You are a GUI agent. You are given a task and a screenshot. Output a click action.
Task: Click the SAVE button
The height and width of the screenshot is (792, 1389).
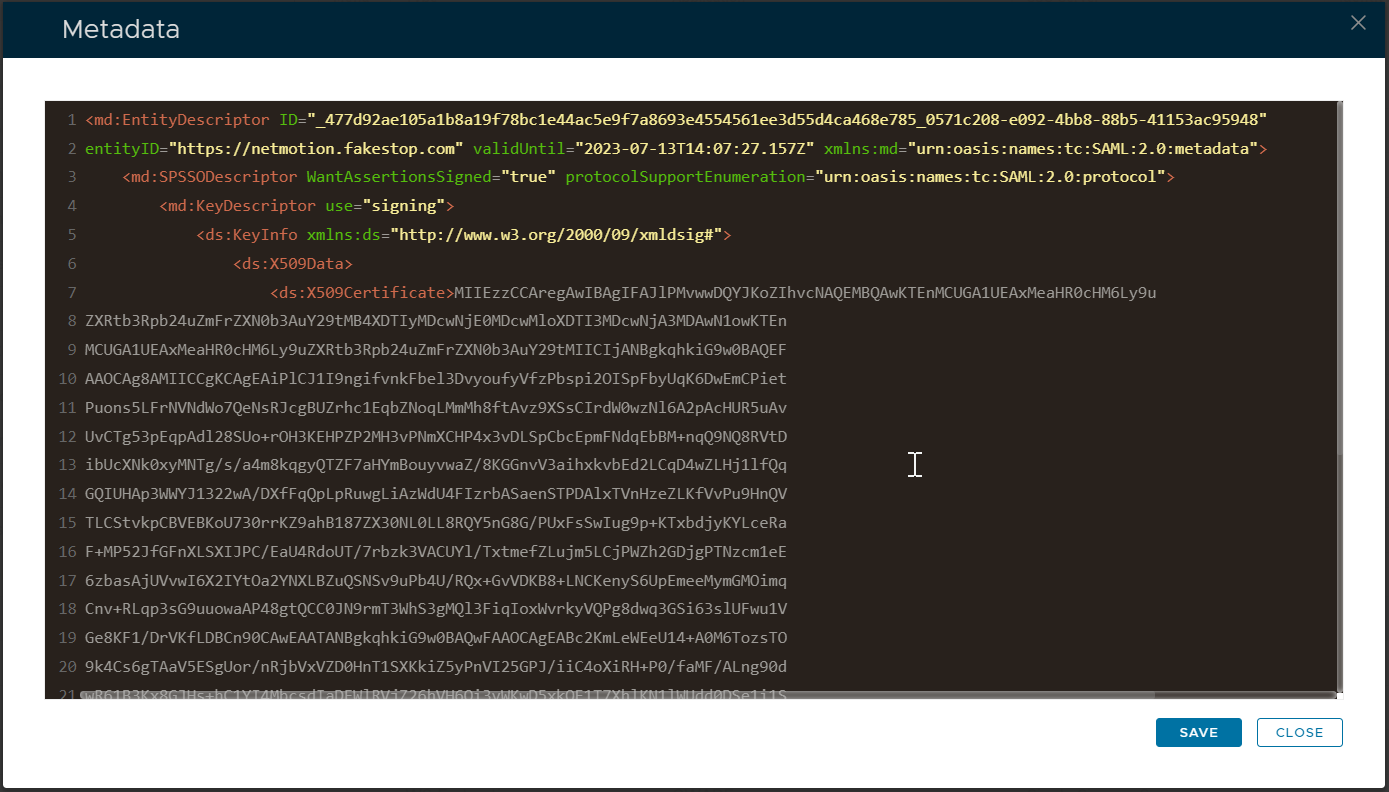(1198, 732)
